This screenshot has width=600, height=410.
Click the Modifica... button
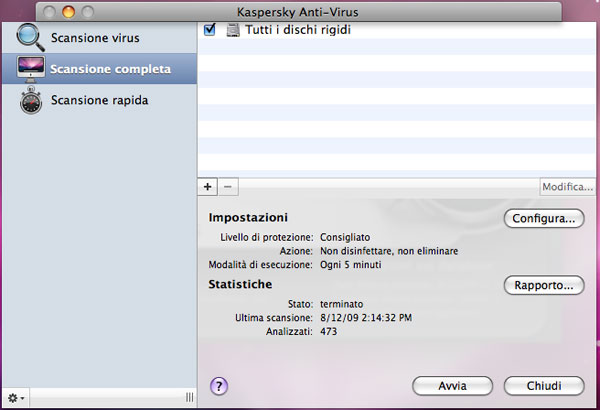[x=567, y=187]
